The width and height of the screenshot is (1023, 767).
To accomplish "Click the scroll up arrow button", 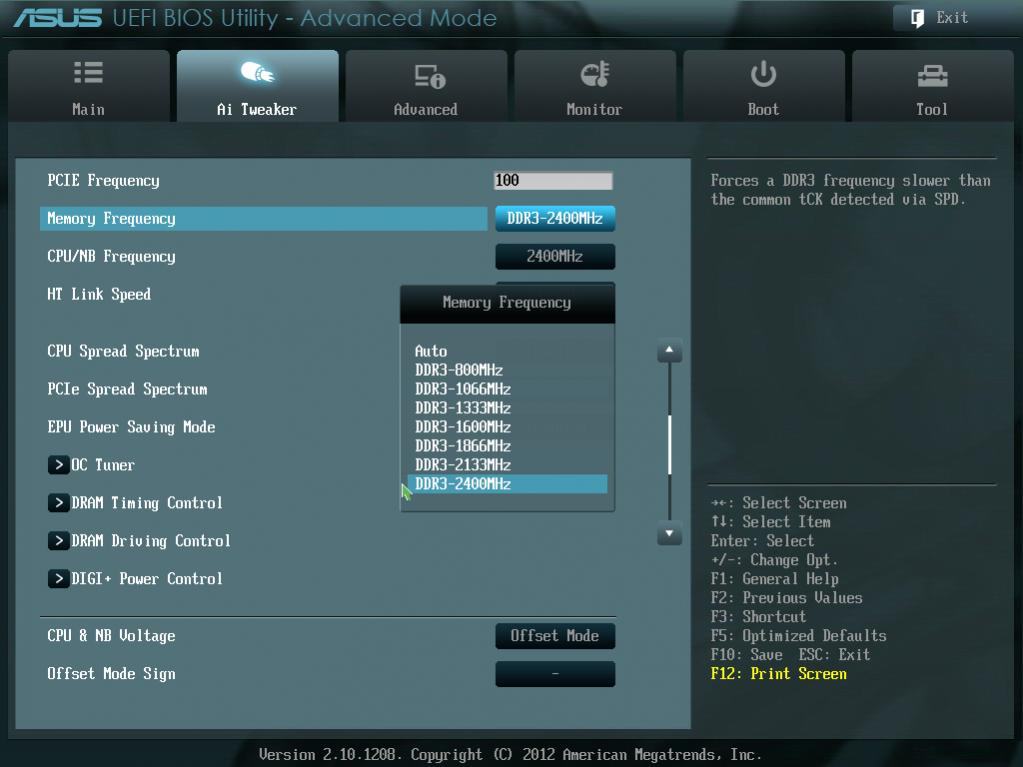I will (x=669, y=350).
